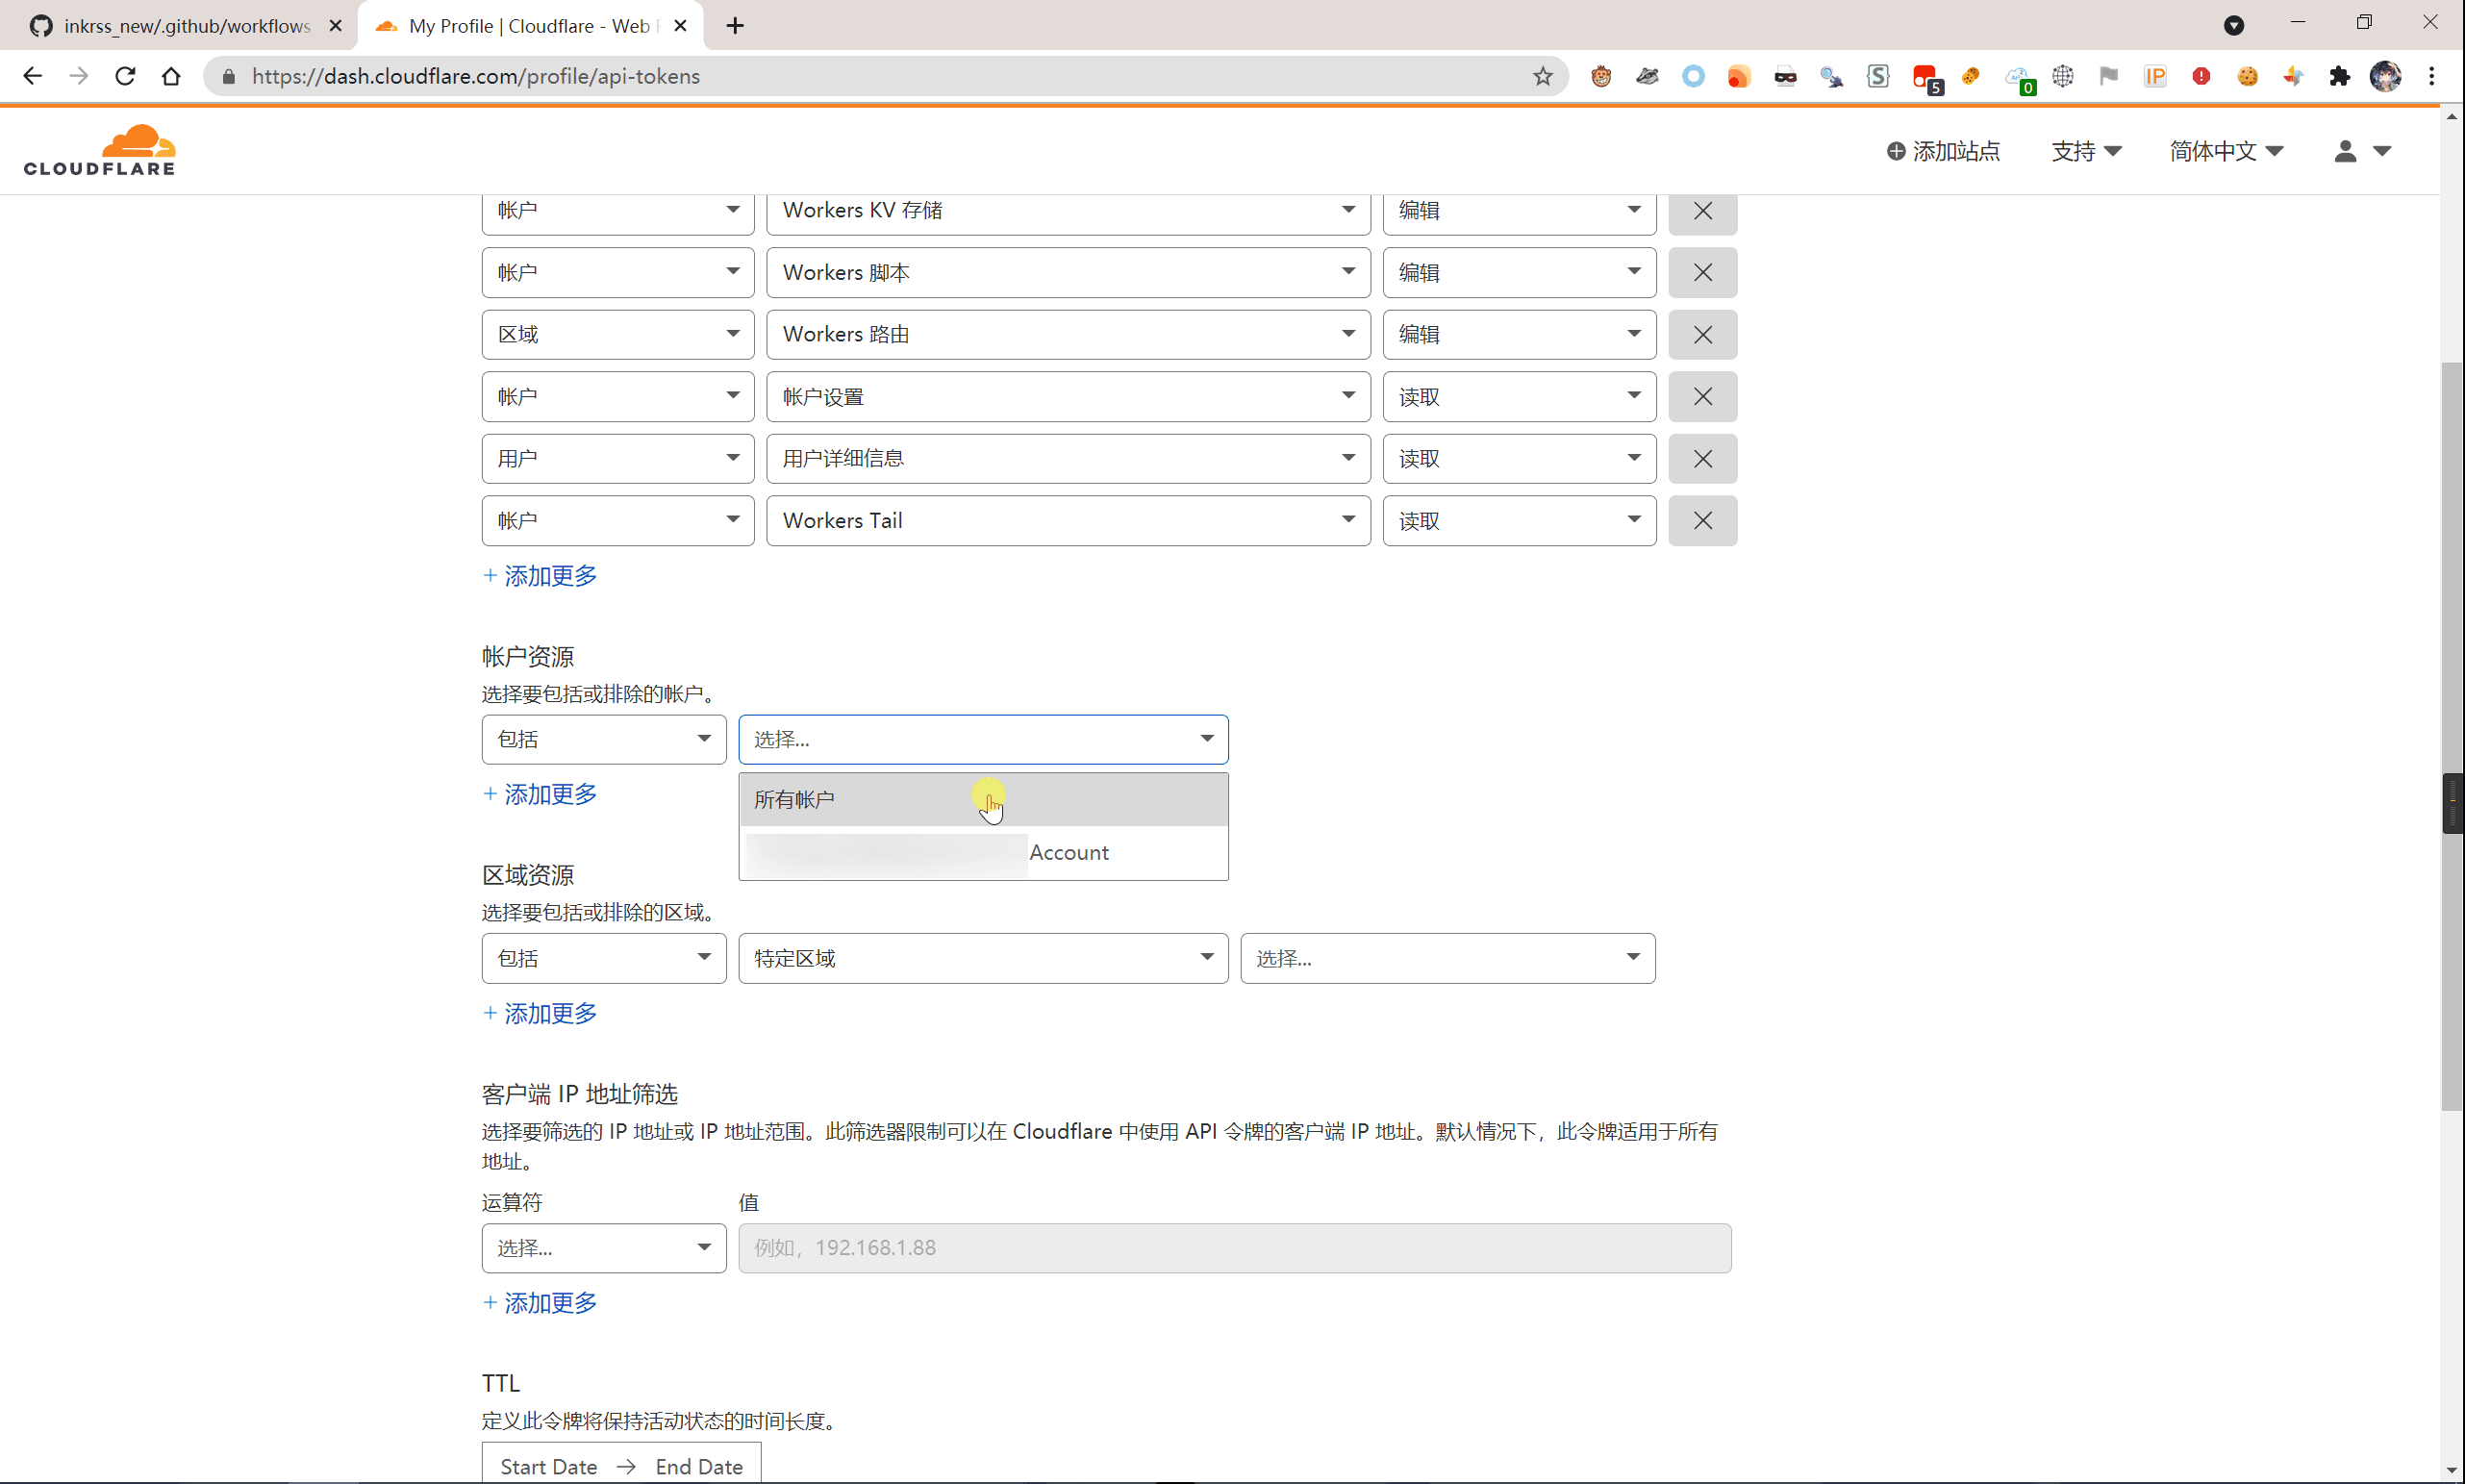Open Workers 路由 permission dropdown

click(1068, 334)
